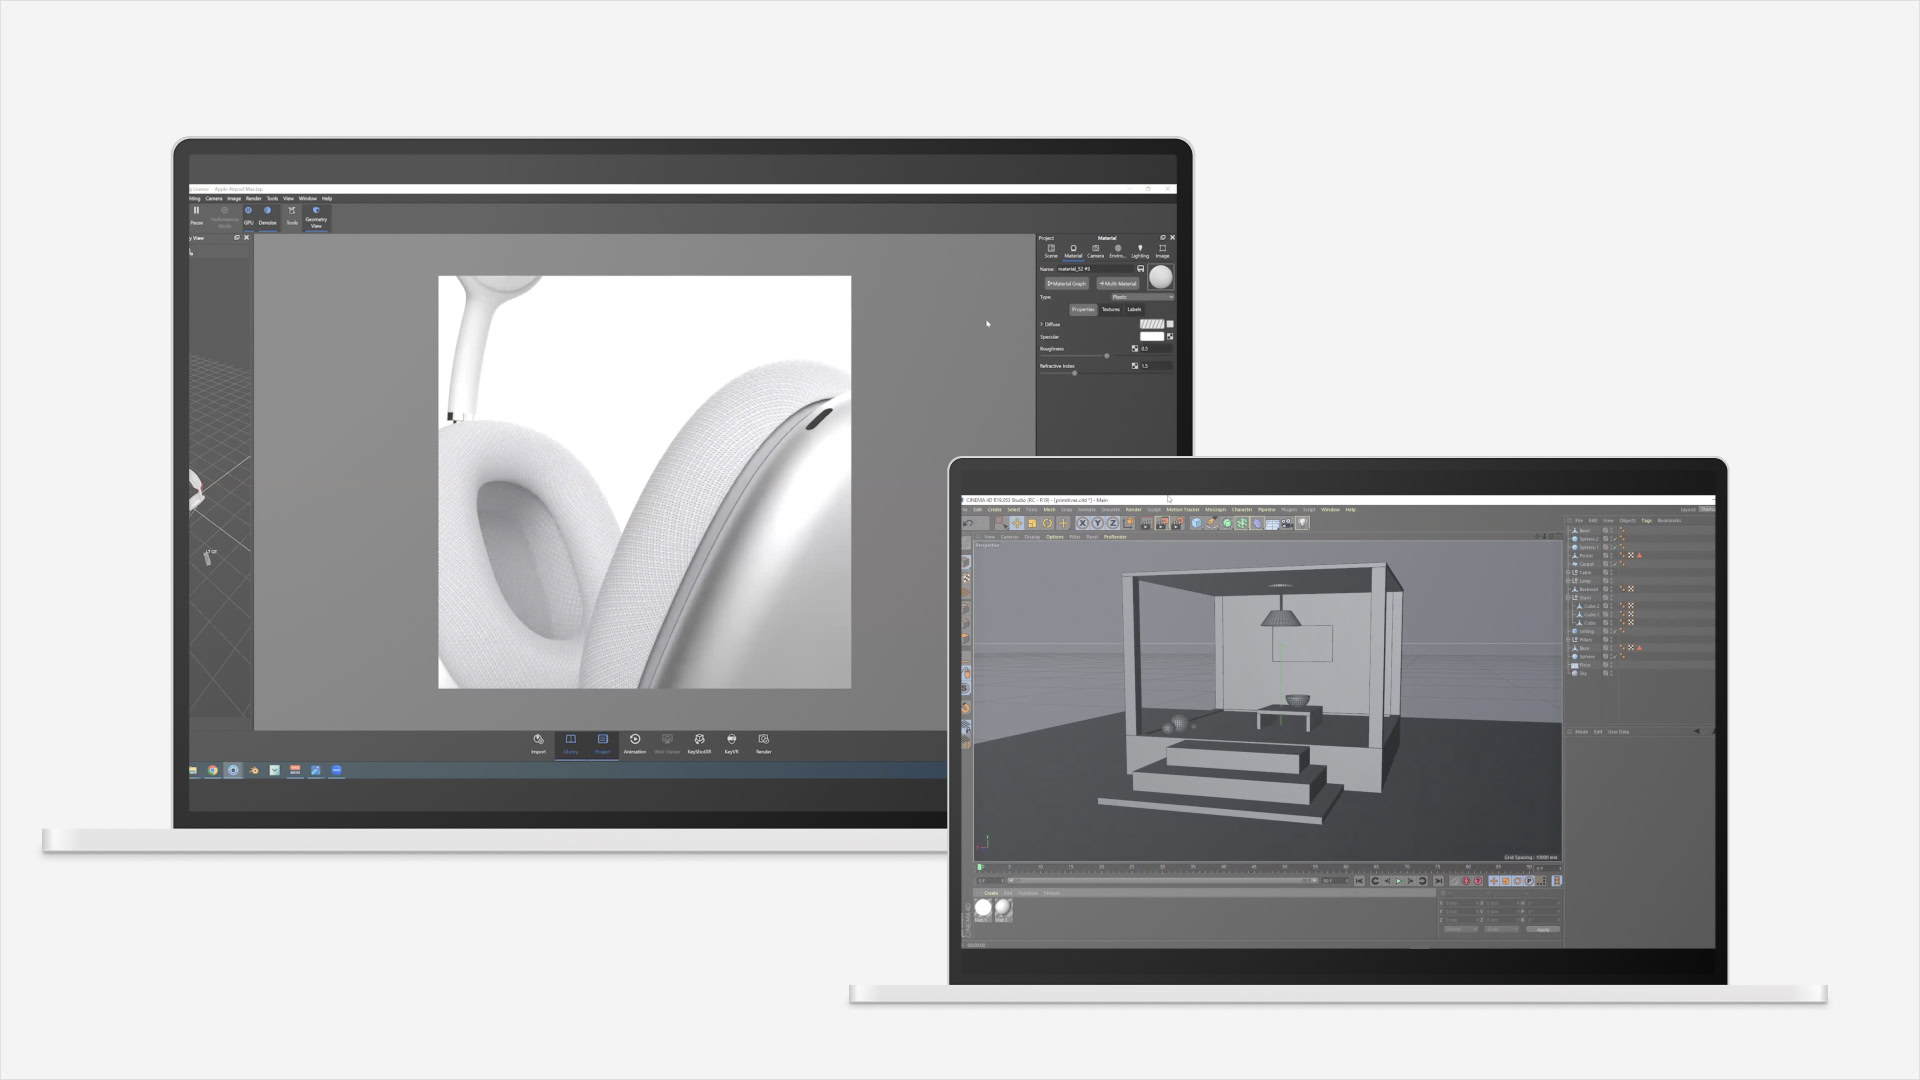Expand the Diffuse property
1920x1080 pixels.
1042,324
